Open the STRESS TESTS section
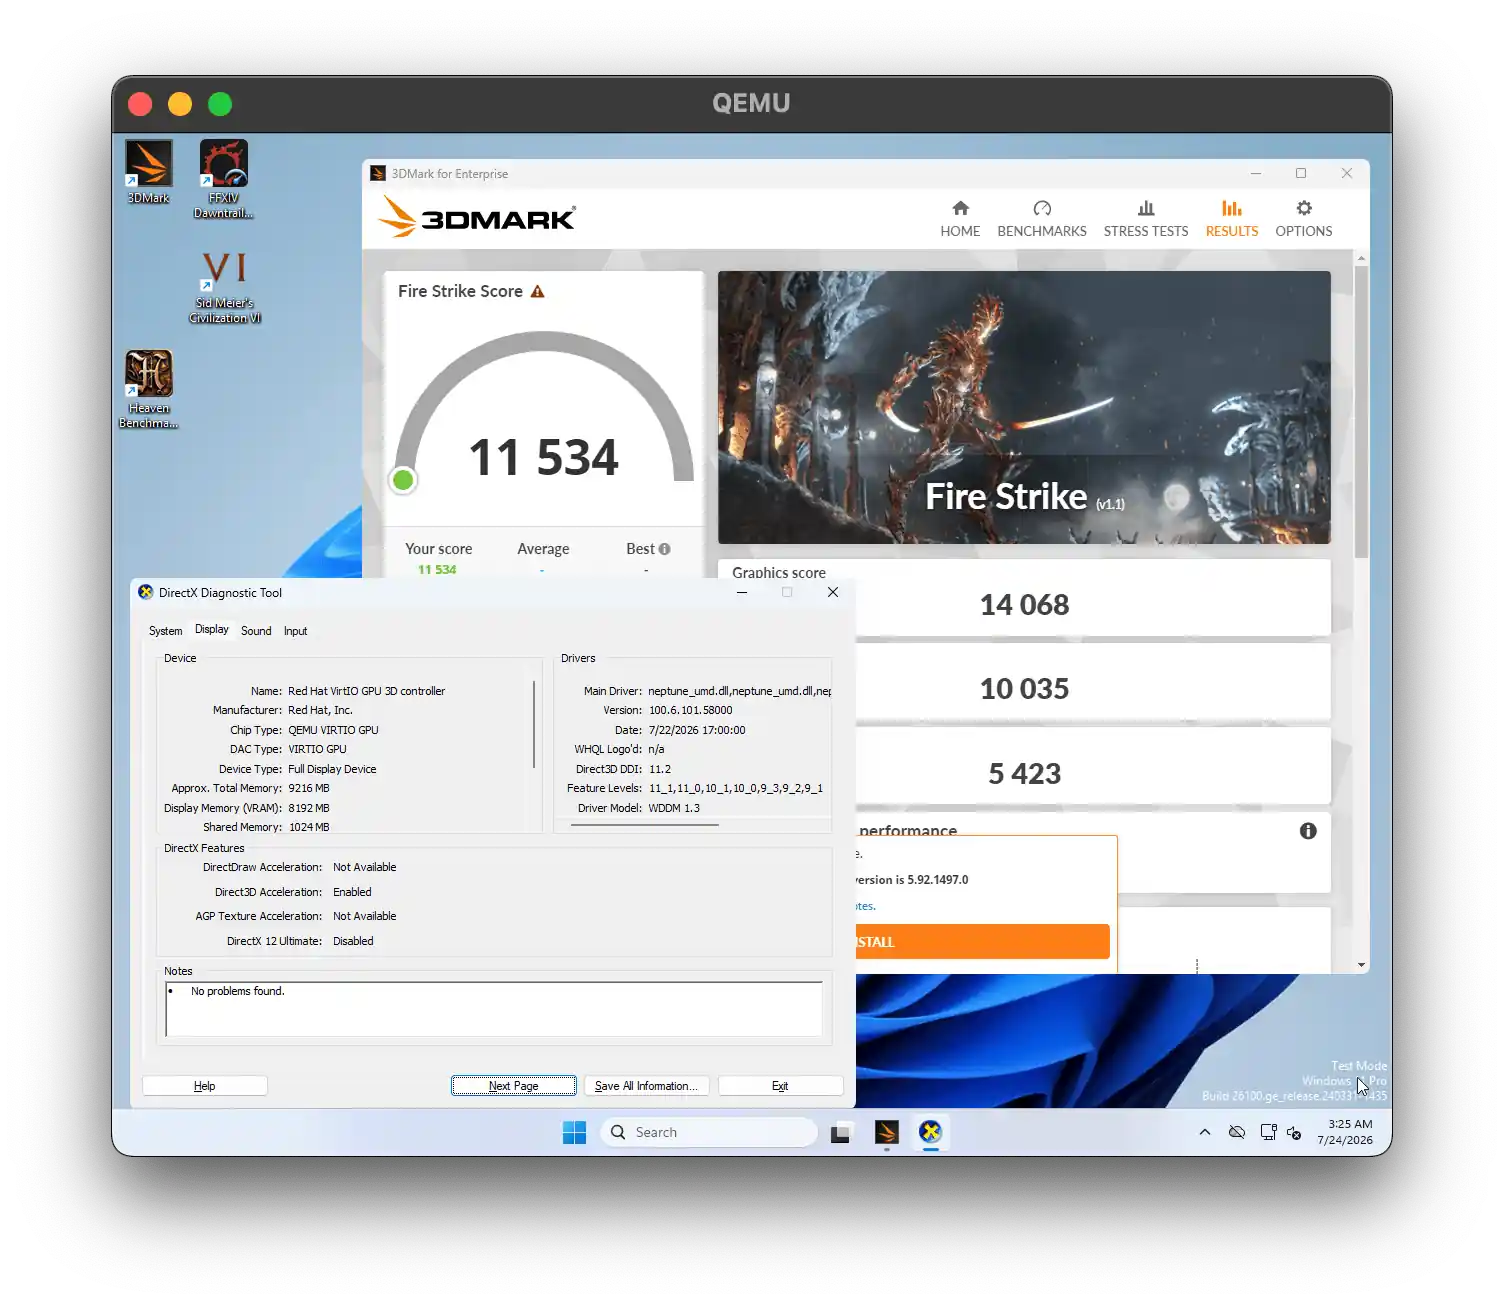This screenshot has height=1304, width=1504. (1146, 219)
